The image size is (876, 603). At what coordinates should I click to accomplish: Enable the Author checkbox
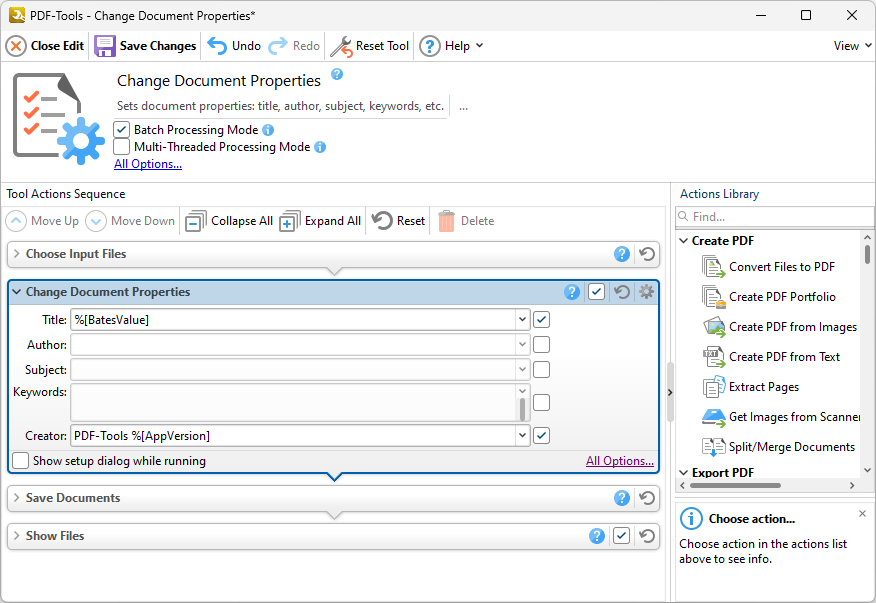pyautogui.click(x=541, y=345)
